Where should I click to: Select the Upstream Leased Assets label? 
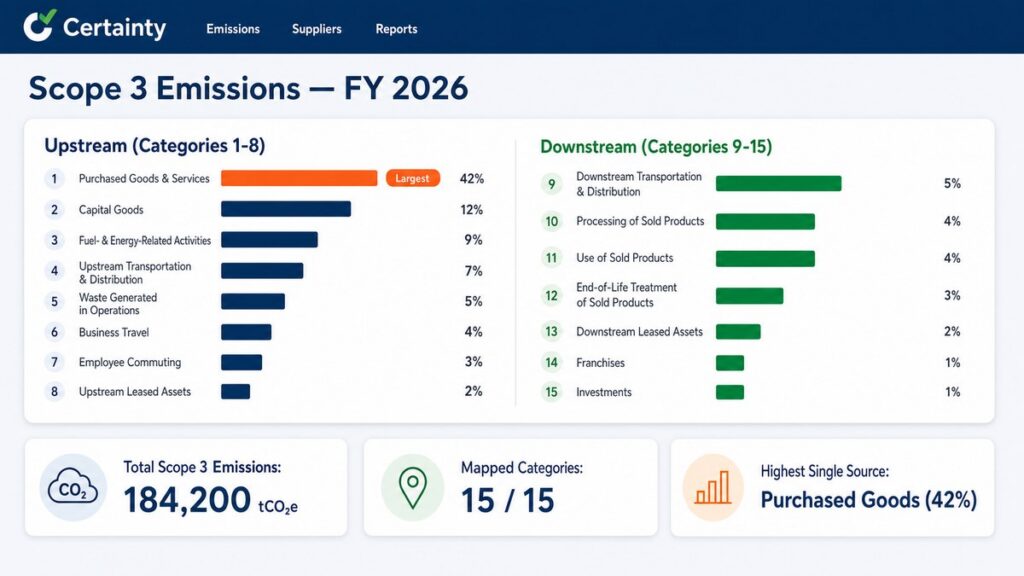coord(135,392)
